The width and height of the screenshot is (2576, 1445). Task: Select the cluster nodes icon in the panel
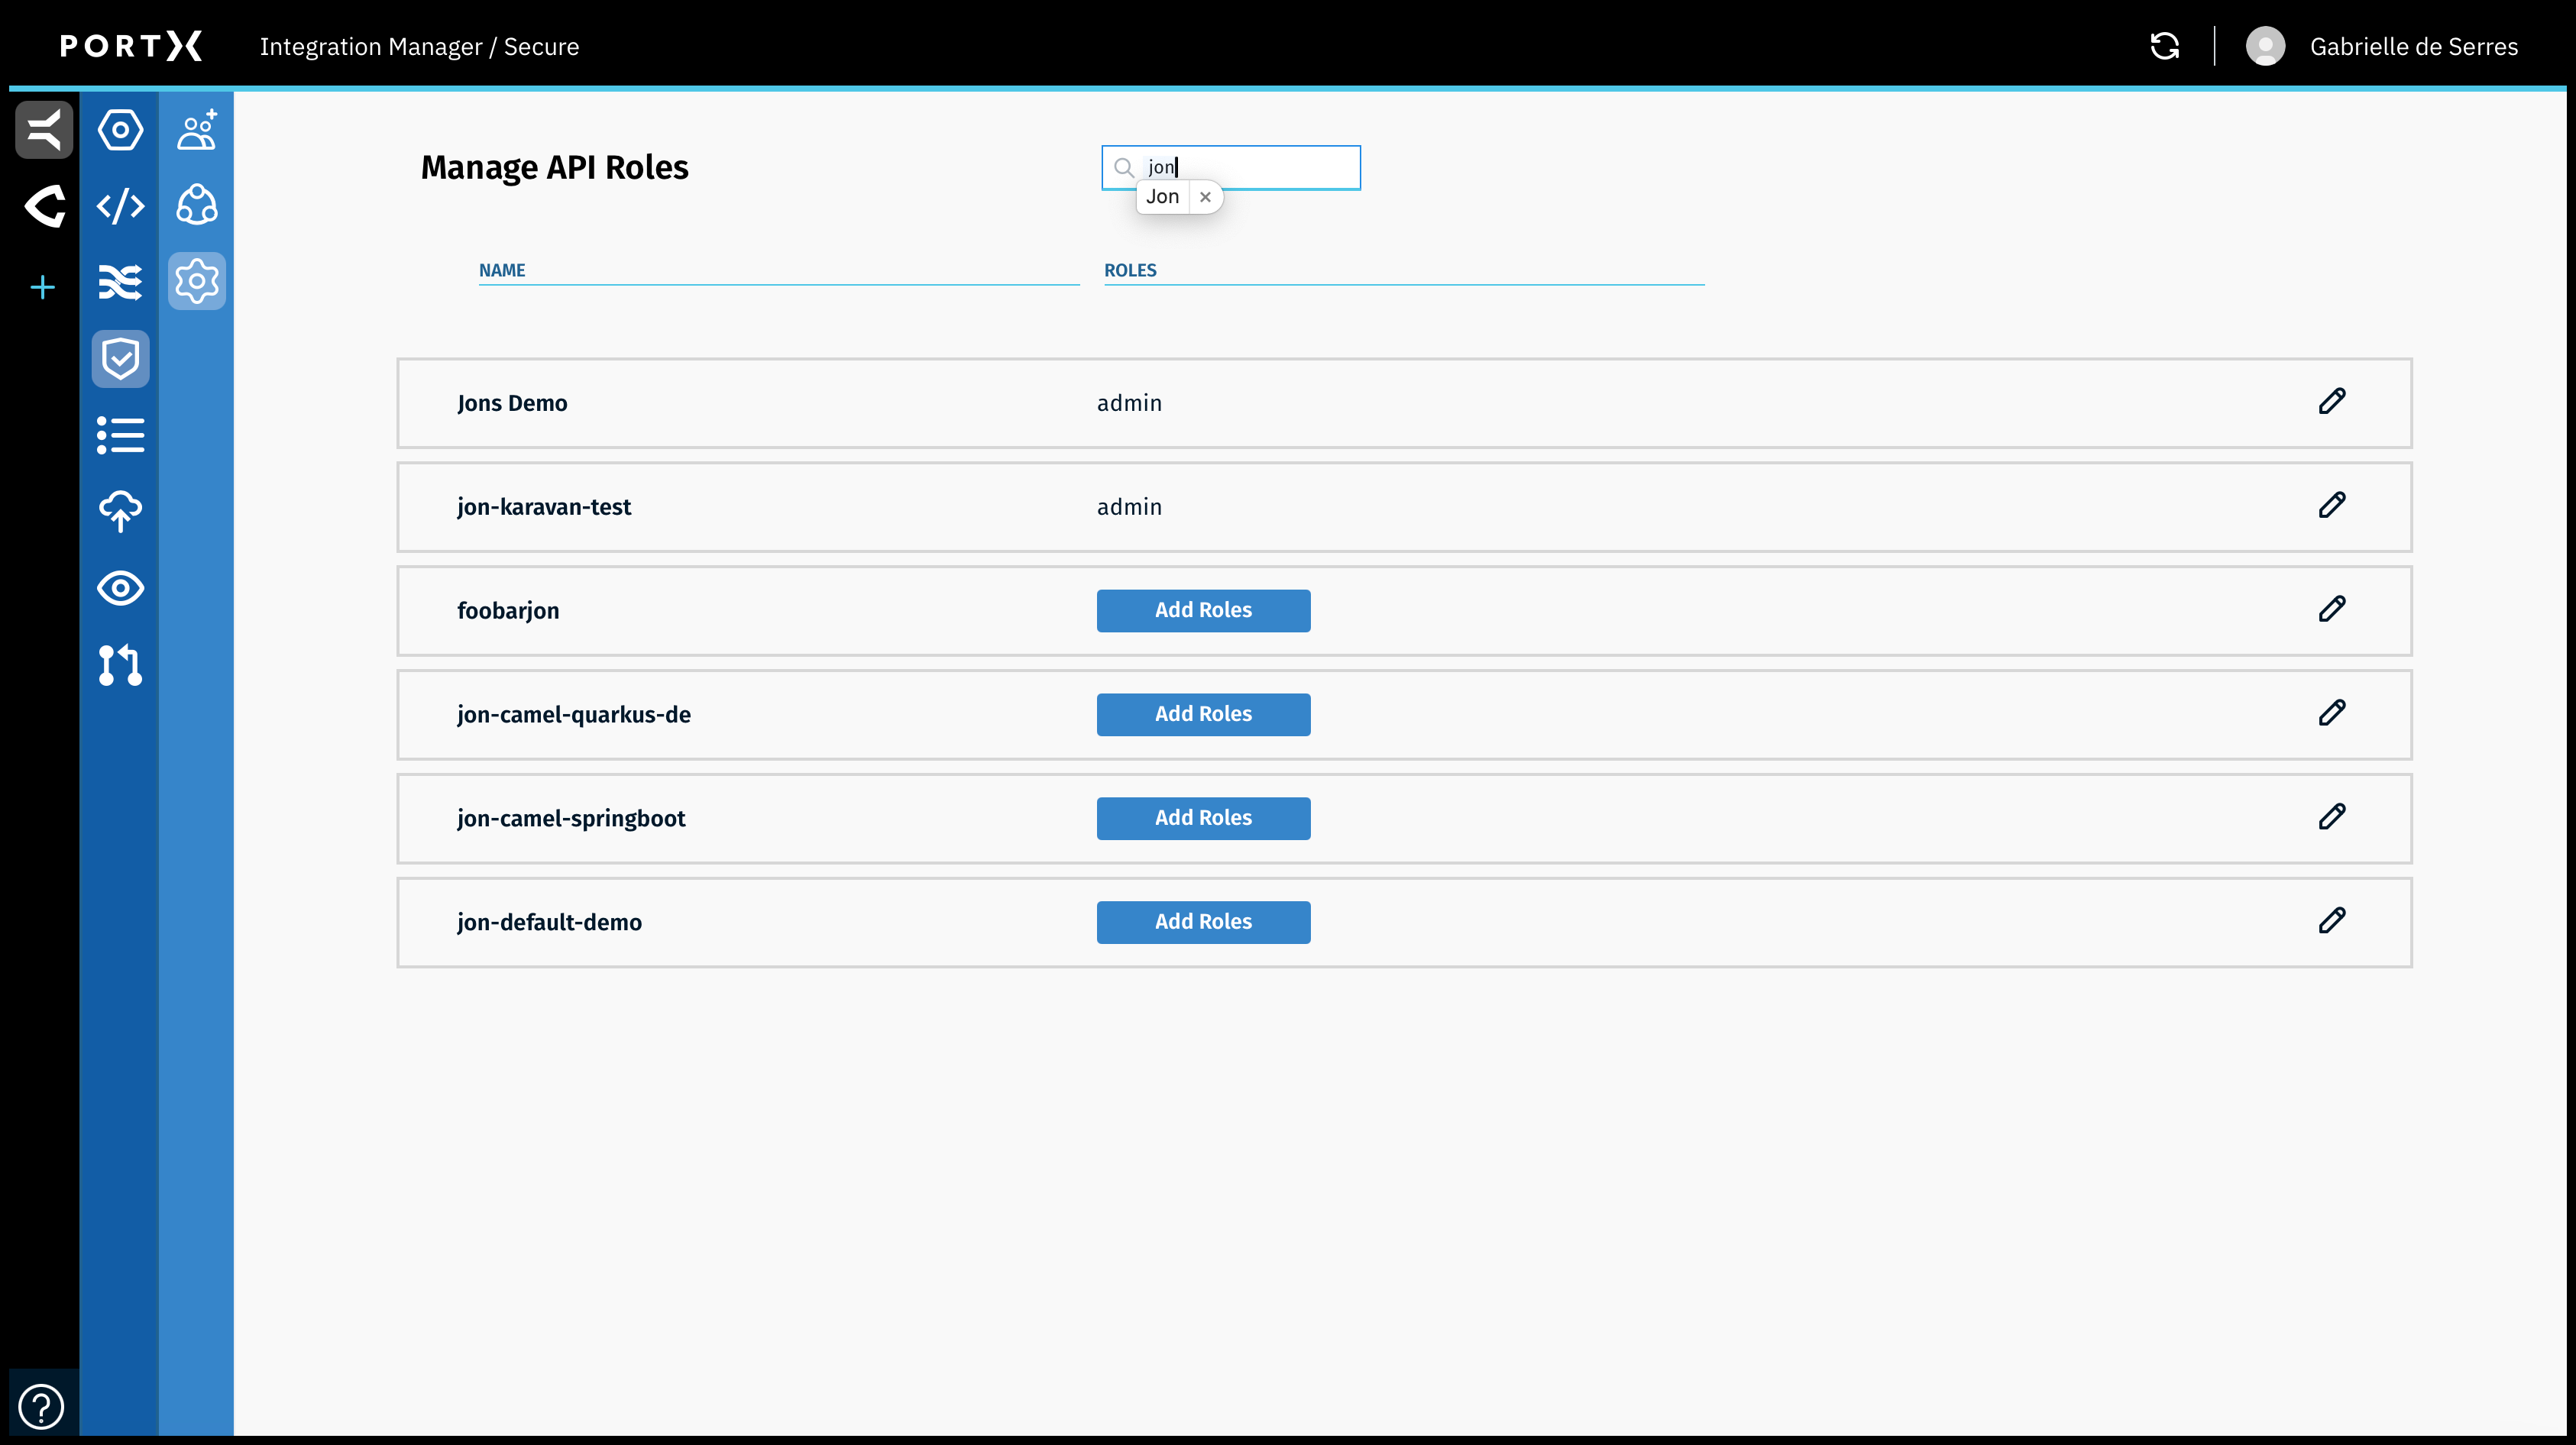(196, 206)
